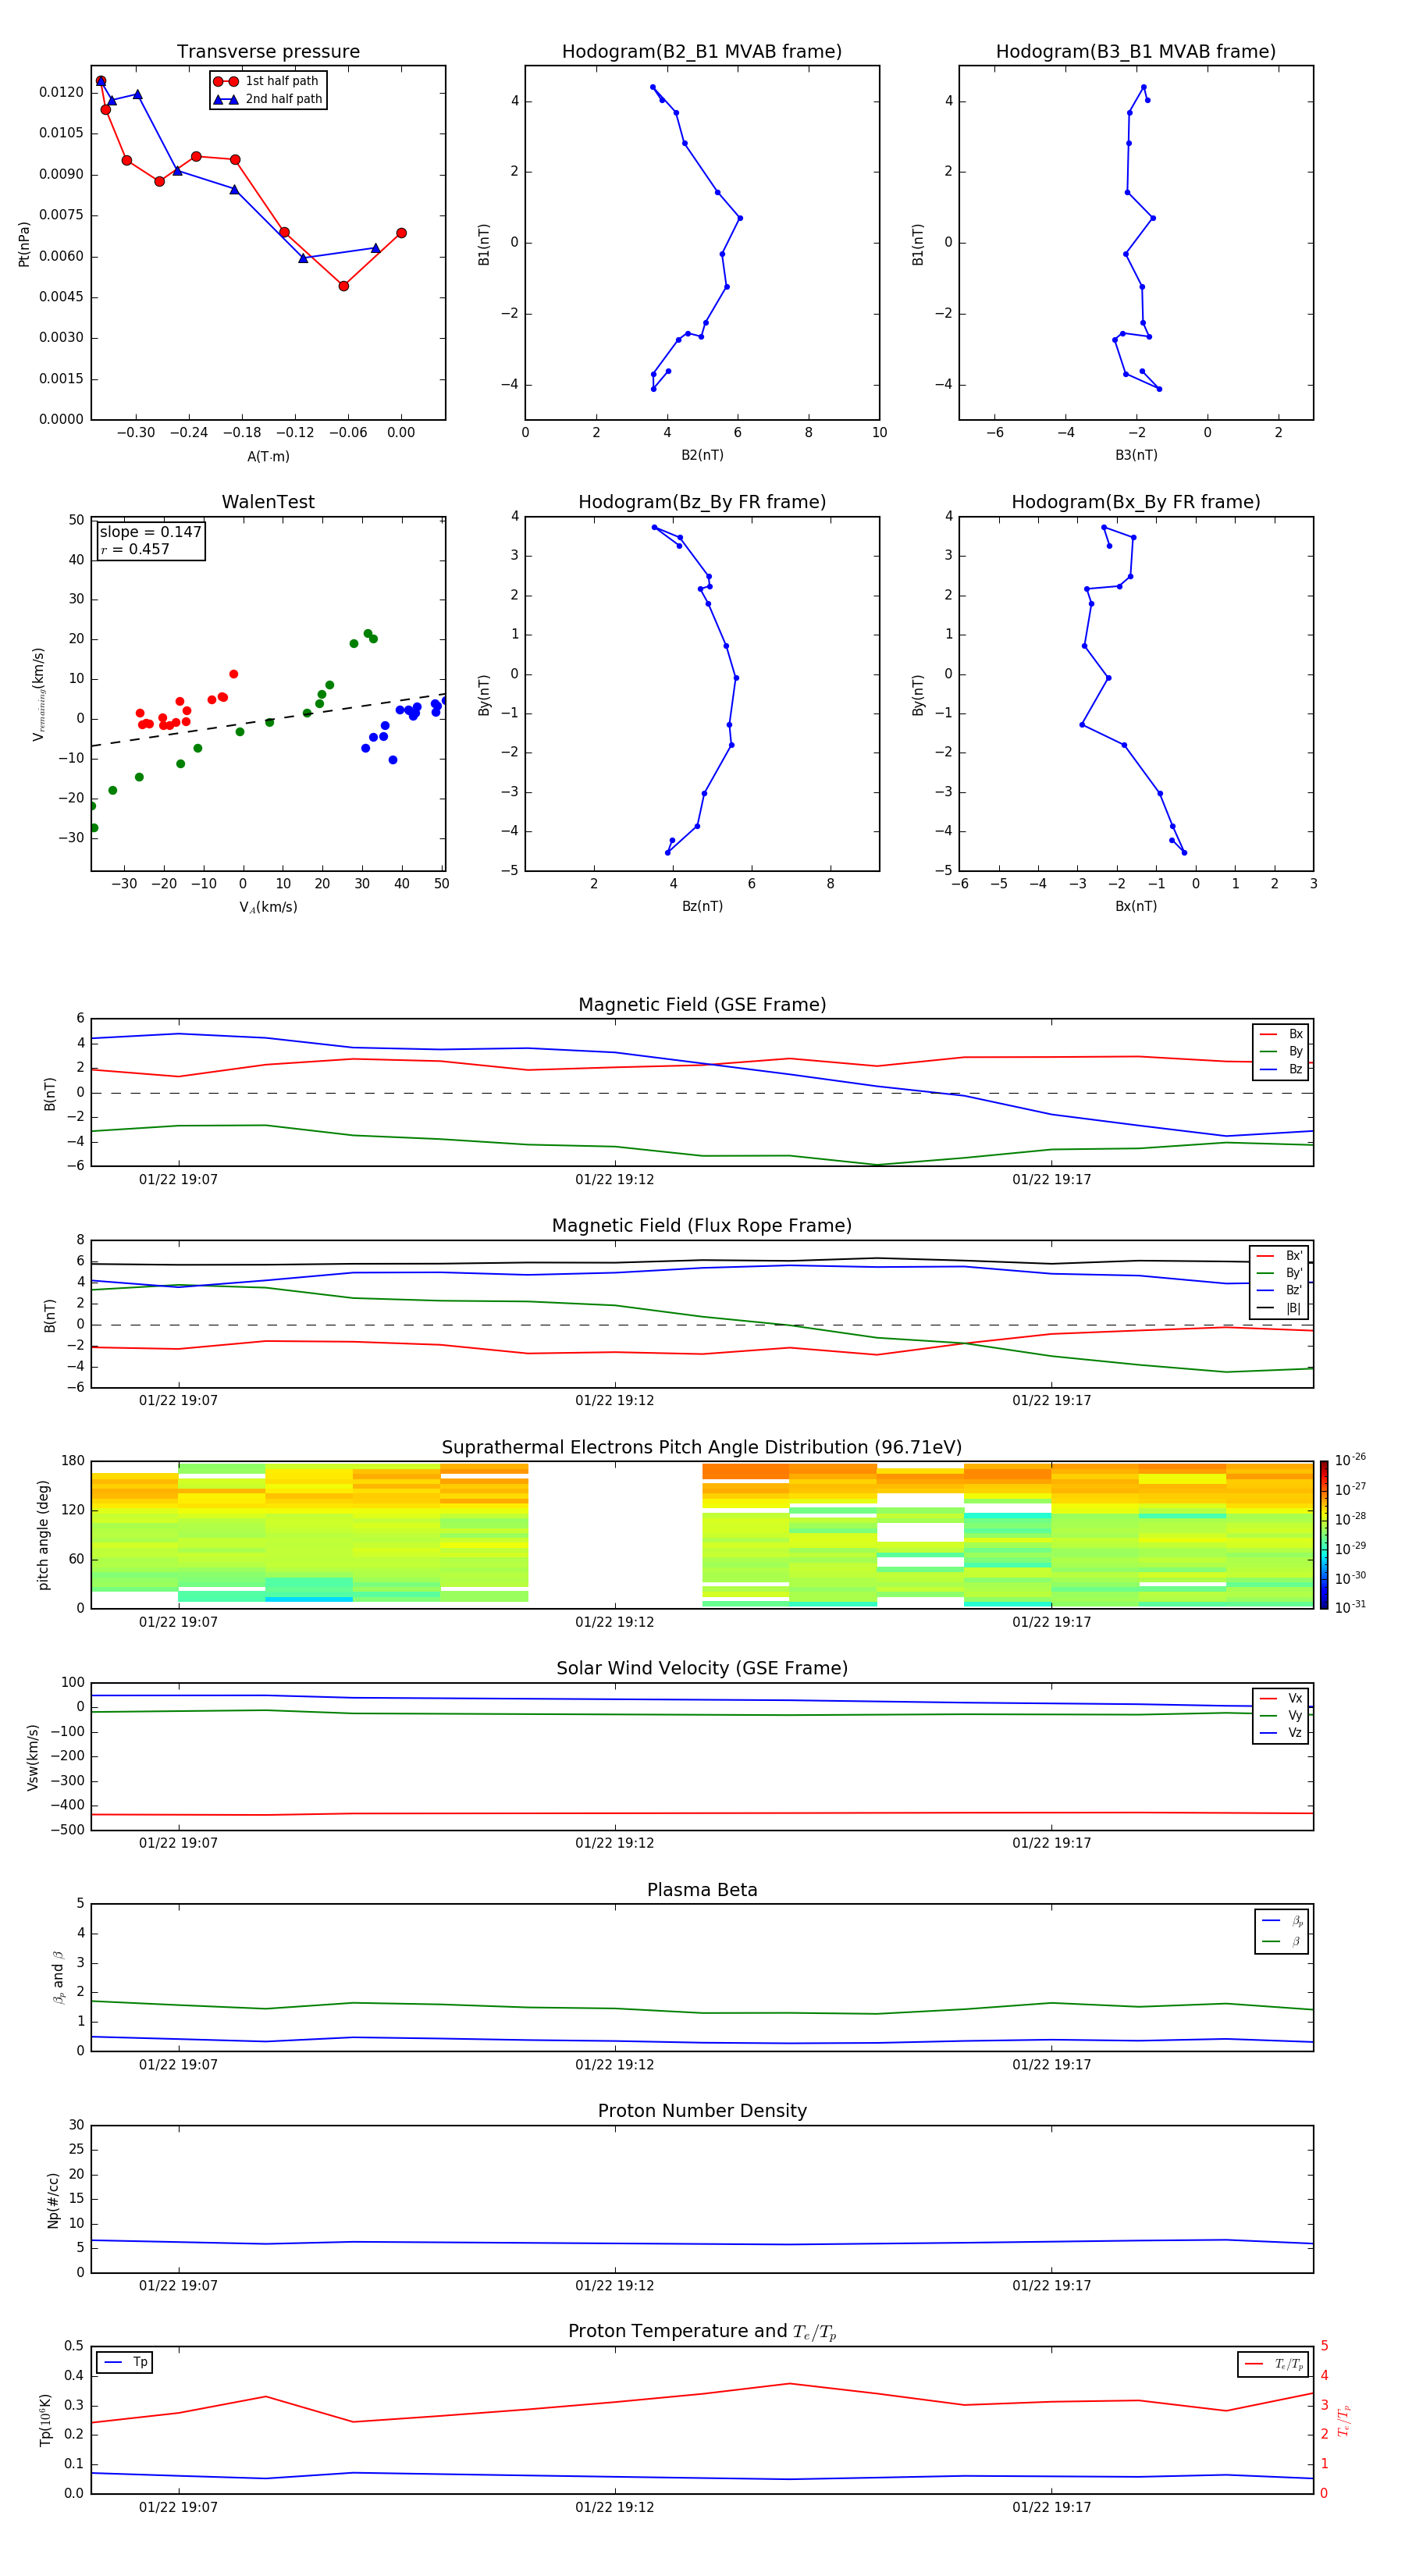Select 'Vx' in the solar wind legend
1405x2576 pixels.
pos(1281,1698)
